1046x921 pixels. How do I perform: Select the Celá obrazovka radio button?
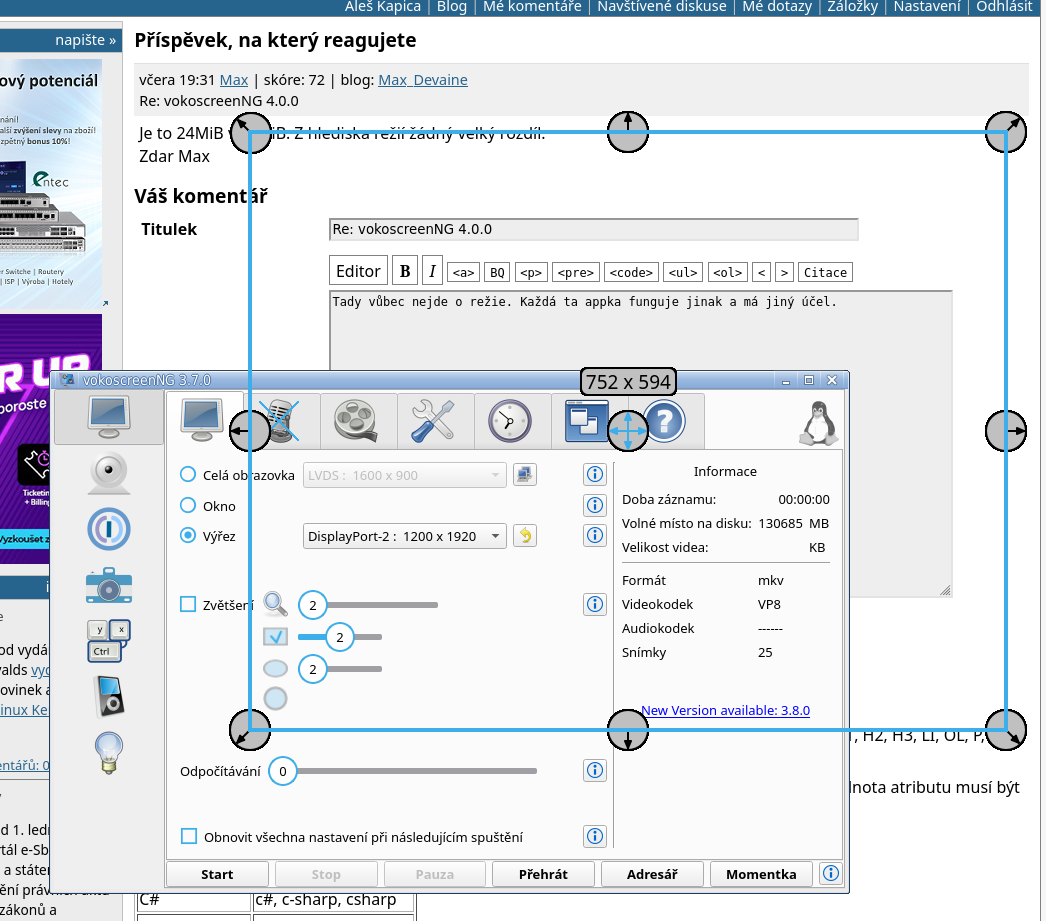pyautogui.click(x=188, y=474)
